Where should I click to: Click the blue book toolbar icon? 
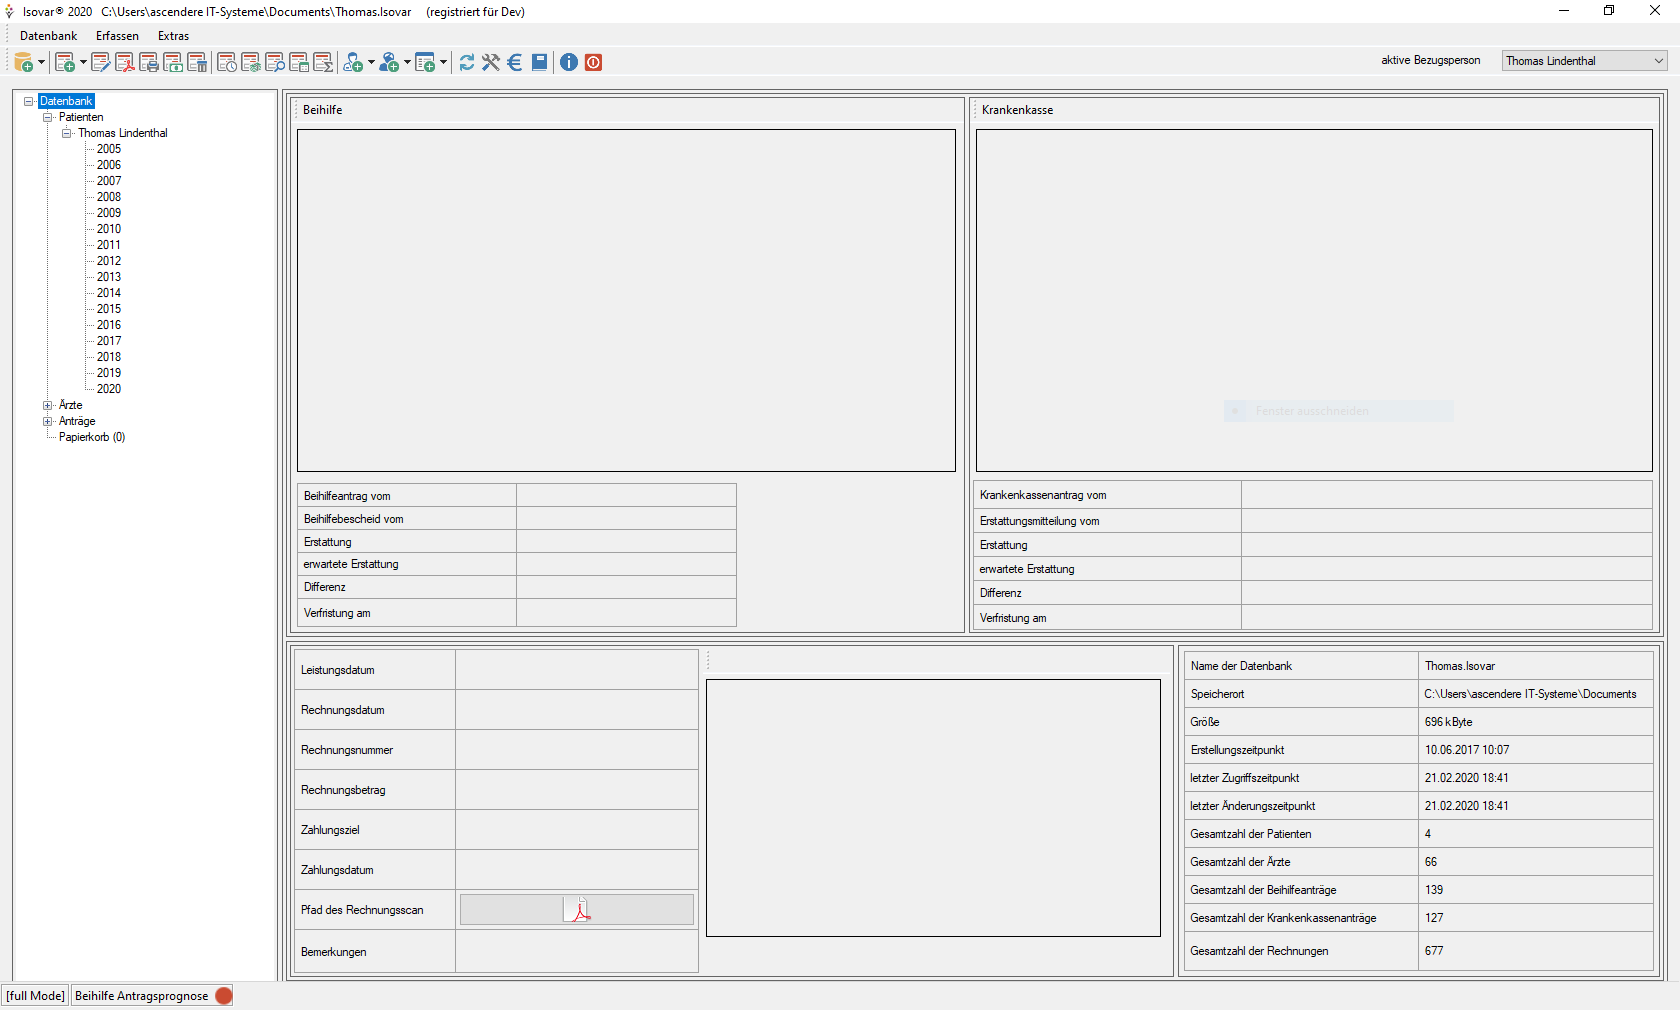(539, 63)
